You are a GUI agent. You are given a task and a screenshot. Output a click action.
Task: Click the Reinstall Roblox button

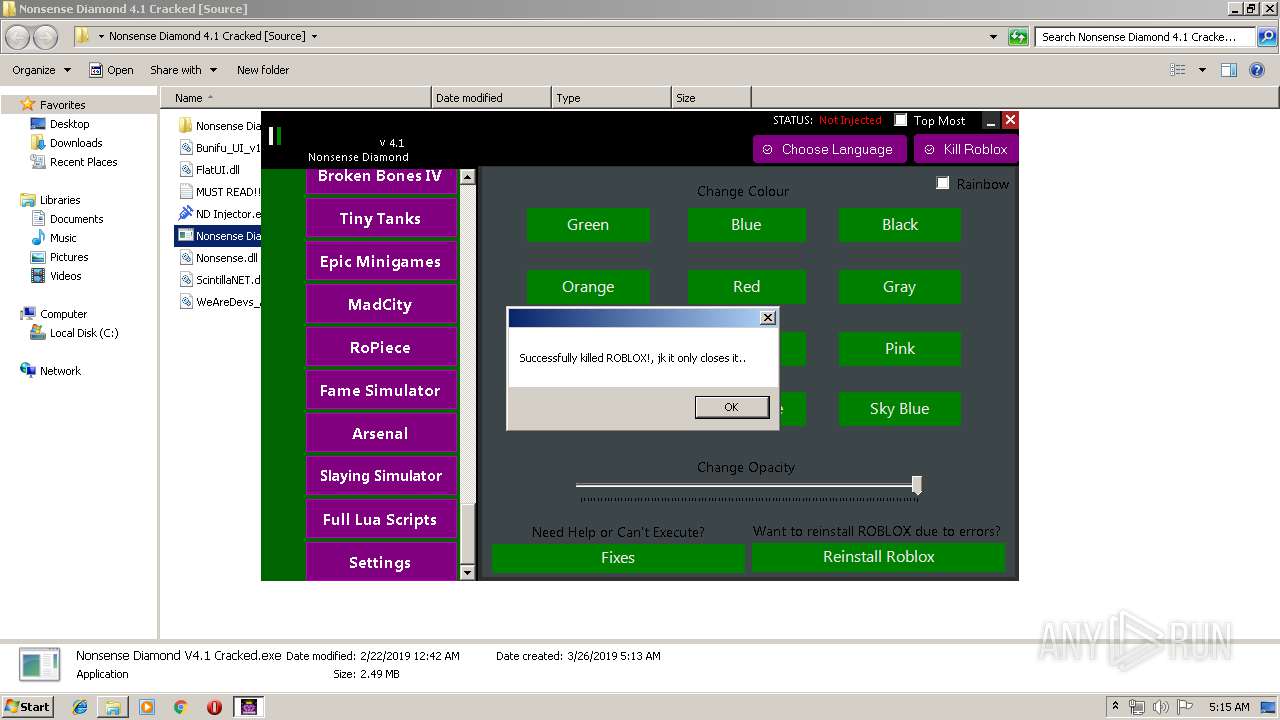(878, 557)
